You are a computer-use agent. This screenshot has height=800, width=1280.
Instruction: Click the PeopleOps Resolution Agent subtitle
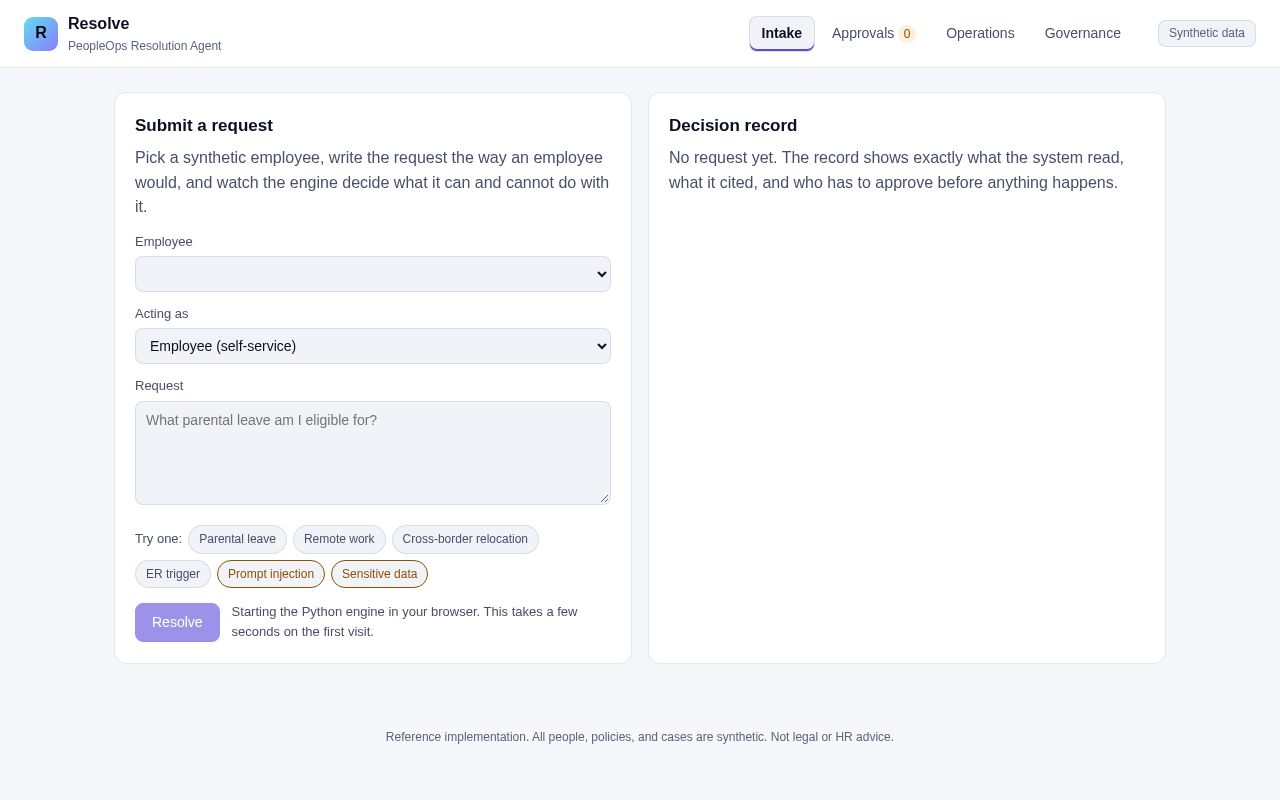tap(145, 46)
